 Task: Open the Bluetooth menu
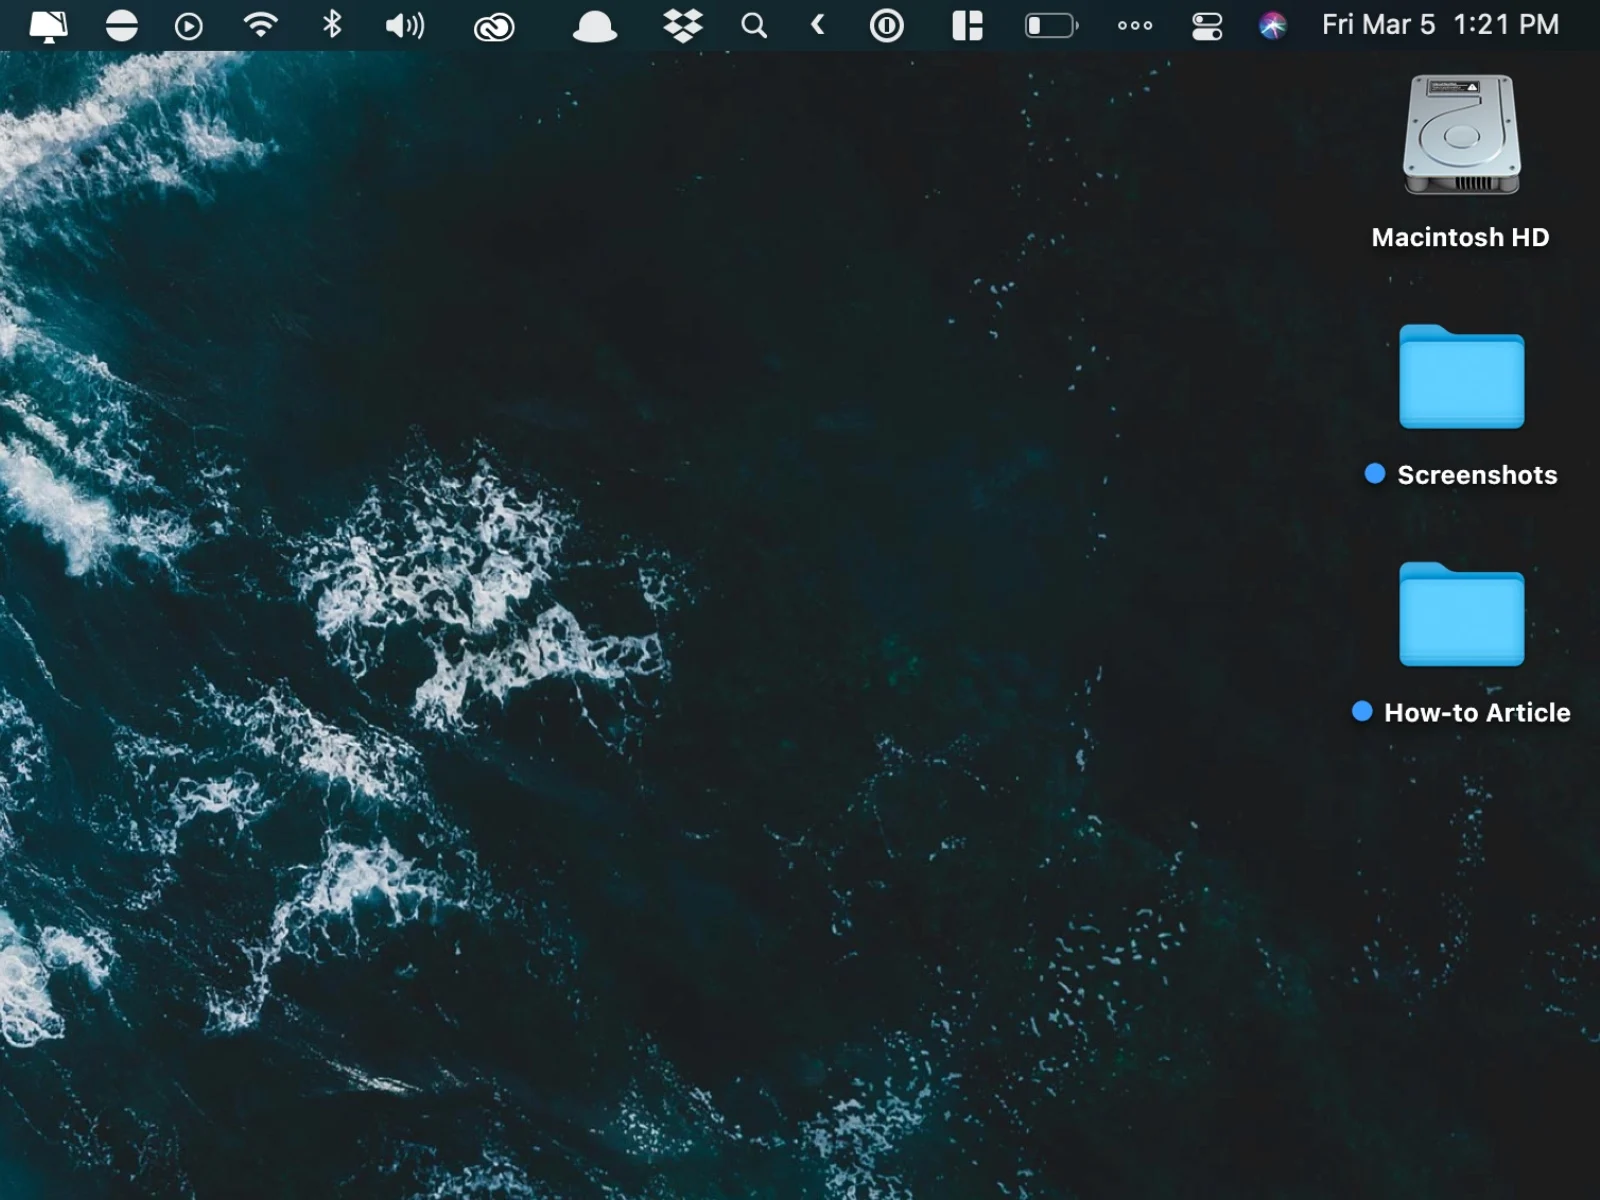point(332,25)
